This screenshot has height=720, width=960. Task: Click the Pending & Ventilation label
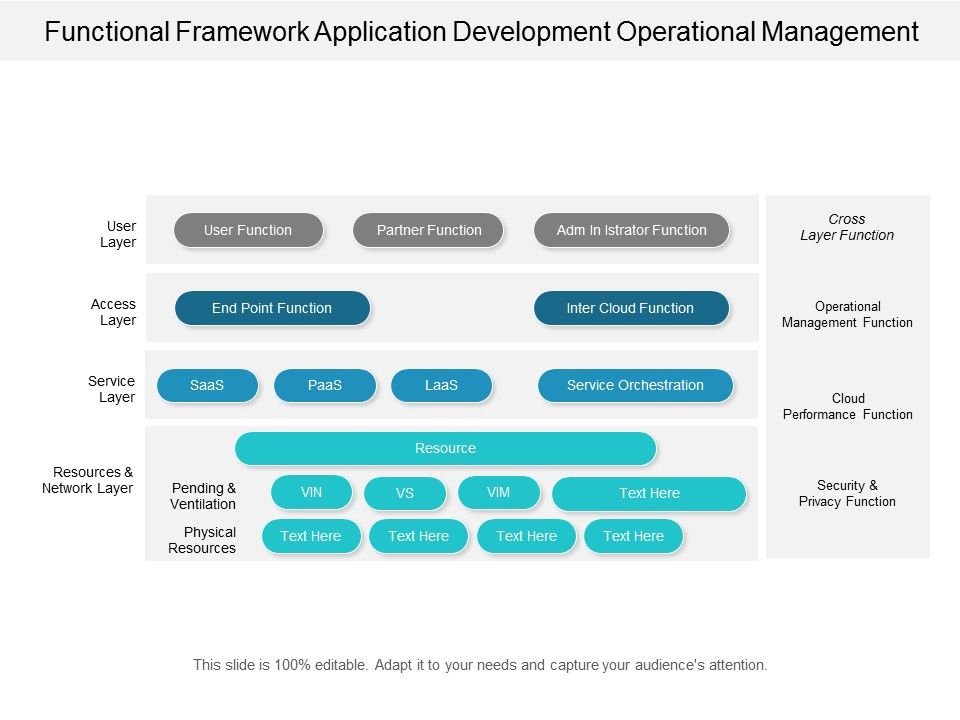(203, 496)
